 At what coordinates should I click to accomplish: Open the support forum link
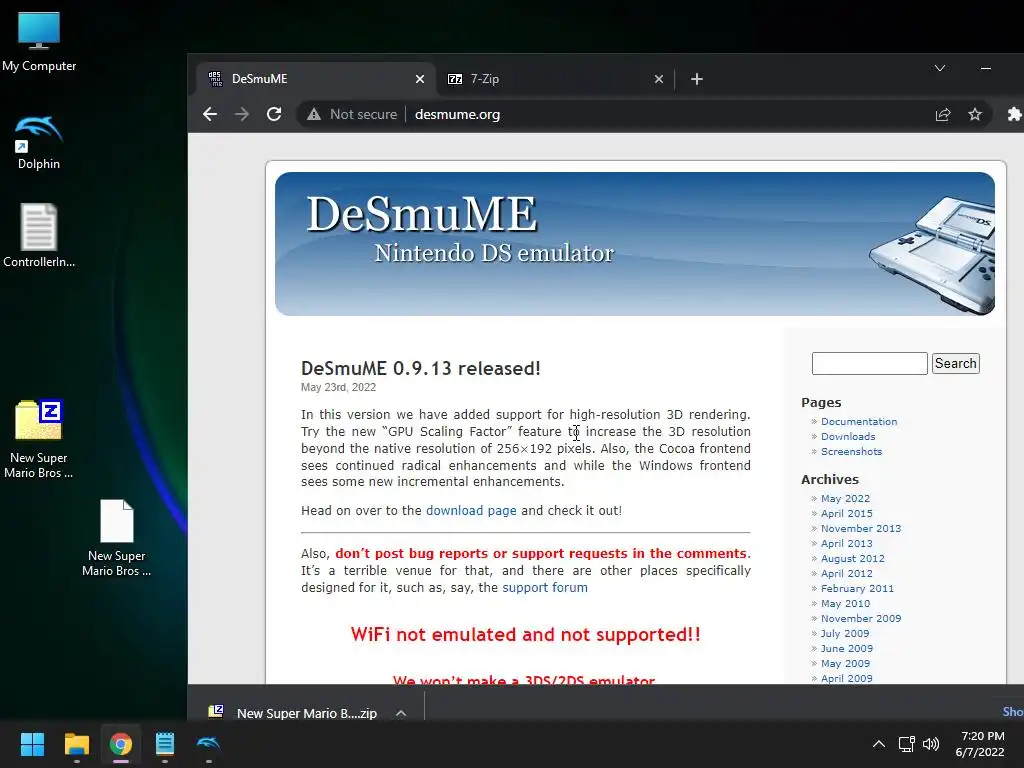point(545,588)
